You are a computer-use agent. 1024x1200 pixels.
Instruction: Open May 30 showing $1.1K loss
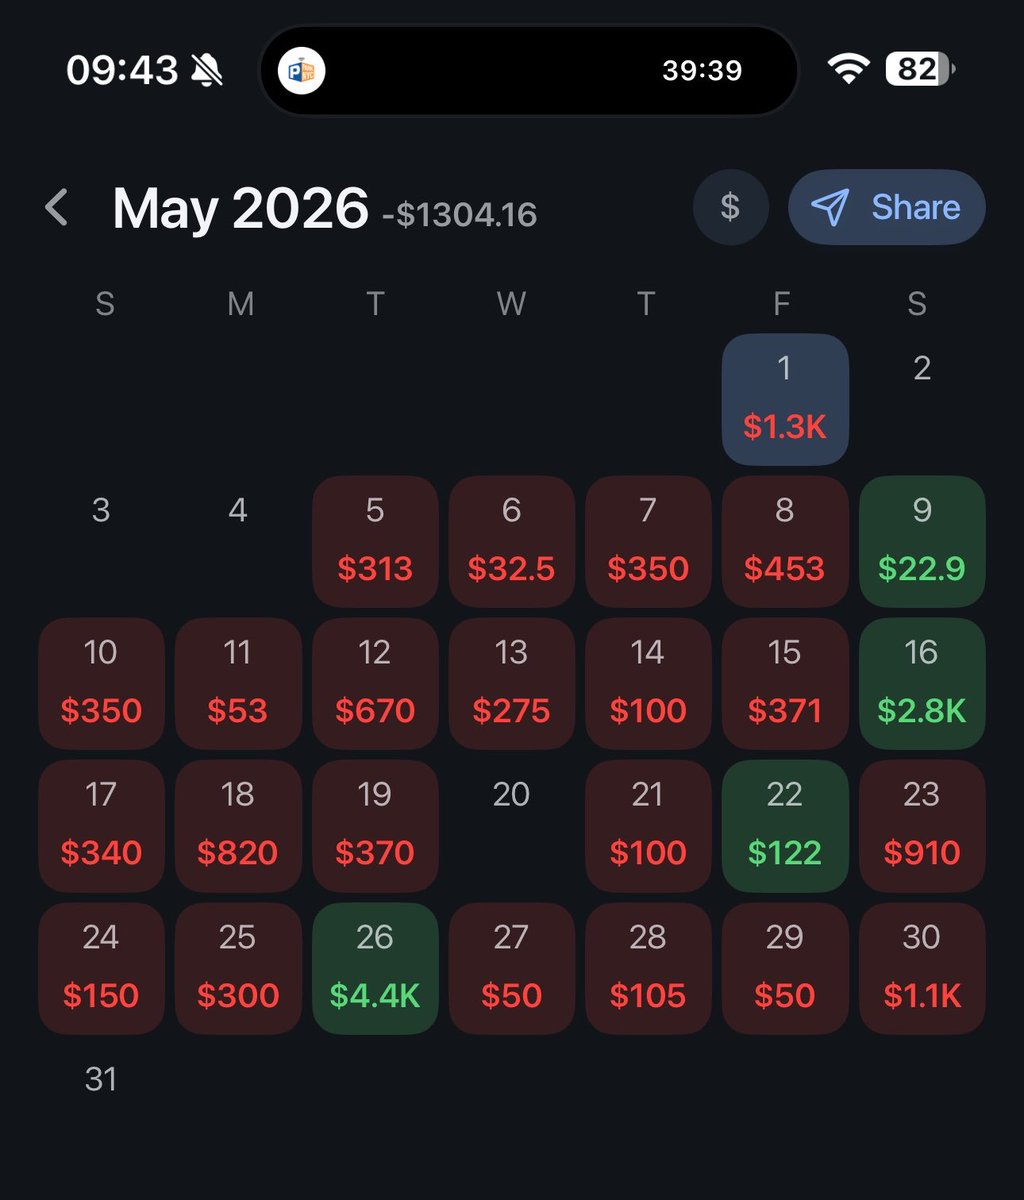click(x=922, y=968)
